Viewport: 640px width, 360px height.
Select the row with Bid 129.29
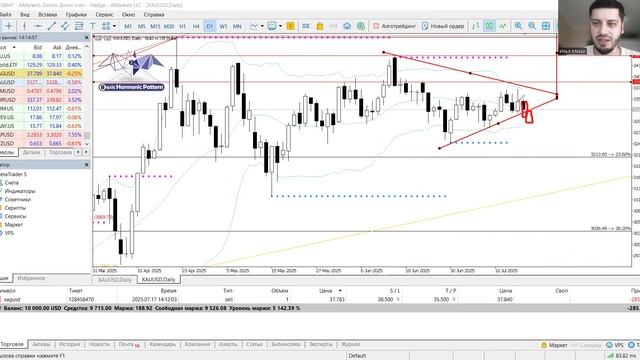[x=42, y=64]
